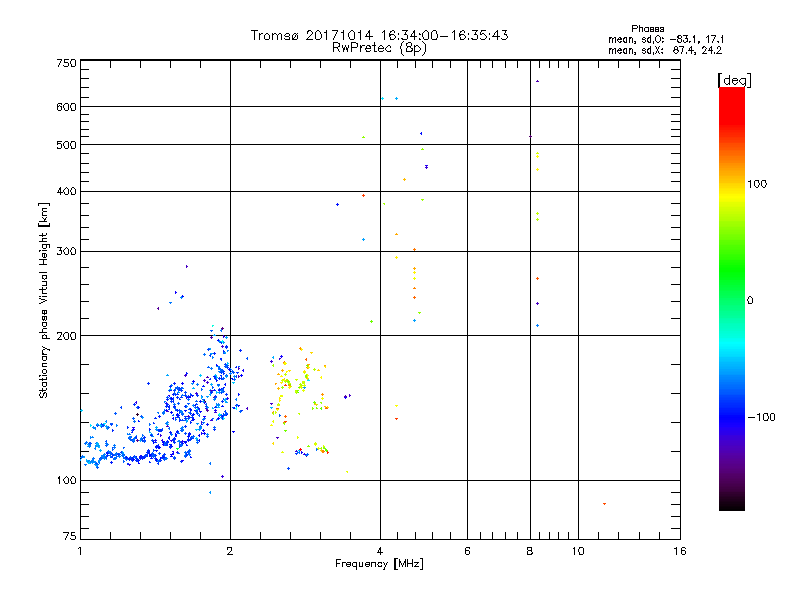Screen dimensions: 800x600
Task: Click the purple point near 700 km above 8 MHz
Action: pyautogui.click(x=537, y=81)
